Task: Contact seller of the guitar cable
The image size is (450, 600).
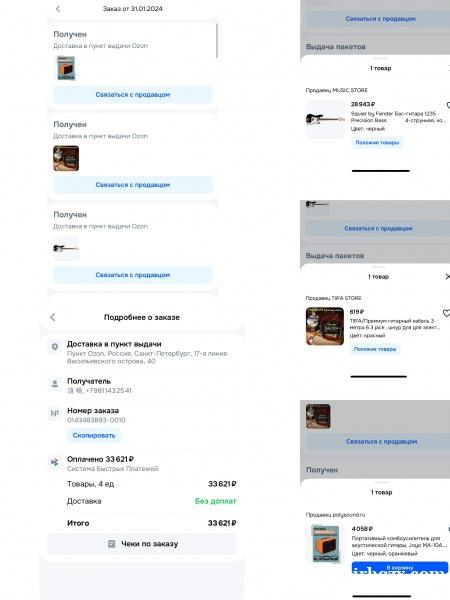Action: pos(132,185)
